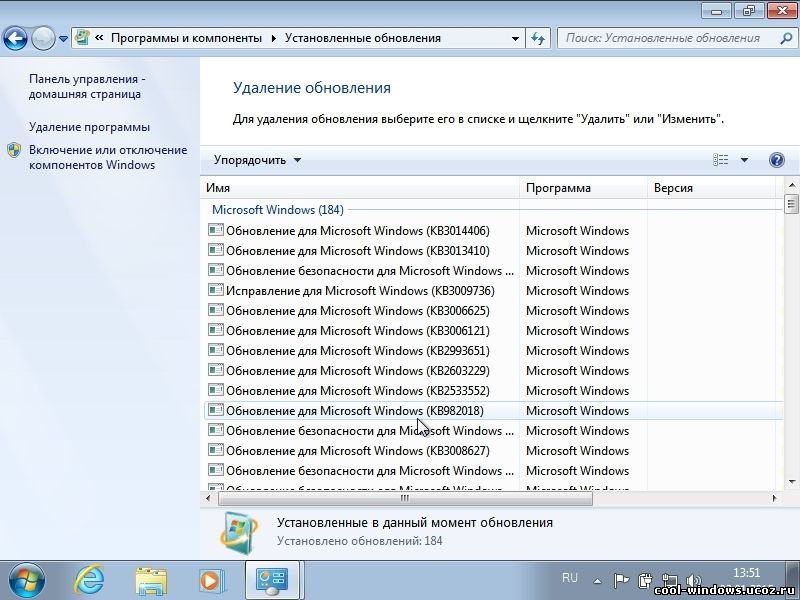Click the horizontal scrollbar left arrow
Viewport: 800px width, 600px height.
point(208,498)
